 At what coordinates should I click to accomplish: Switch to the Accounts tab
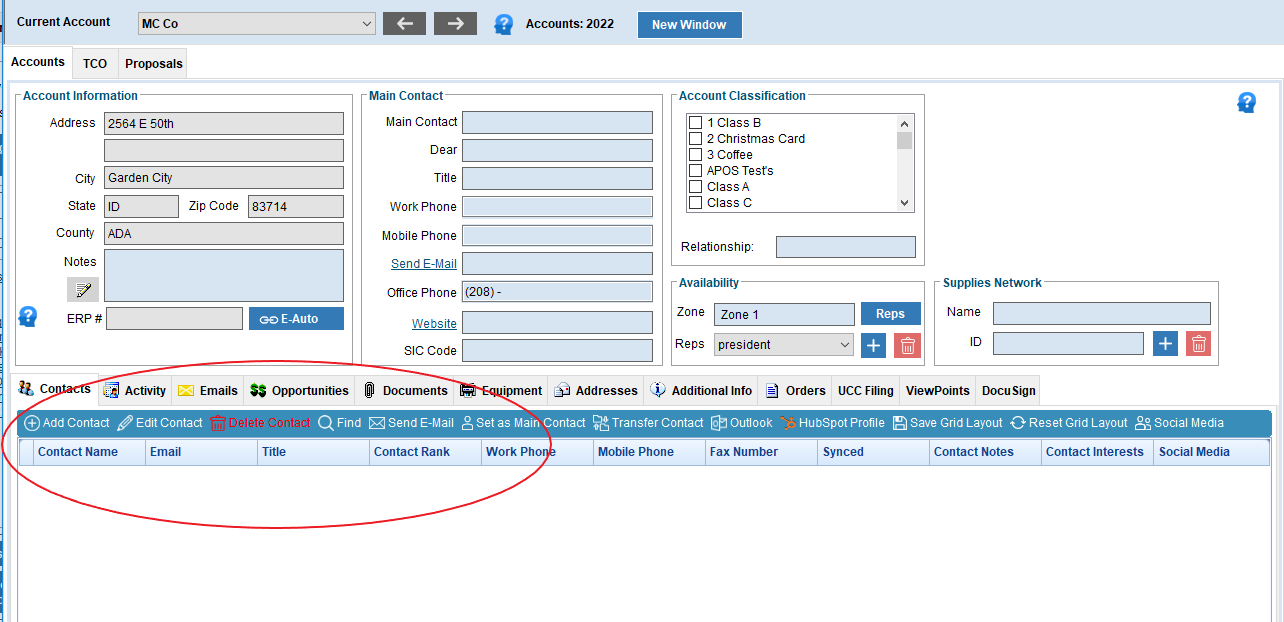[x=38, y=62]
